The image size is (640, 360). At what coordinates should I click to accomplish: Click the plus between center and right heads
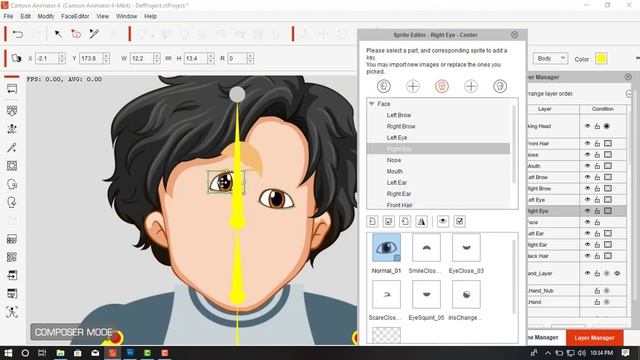coord(471,86)
